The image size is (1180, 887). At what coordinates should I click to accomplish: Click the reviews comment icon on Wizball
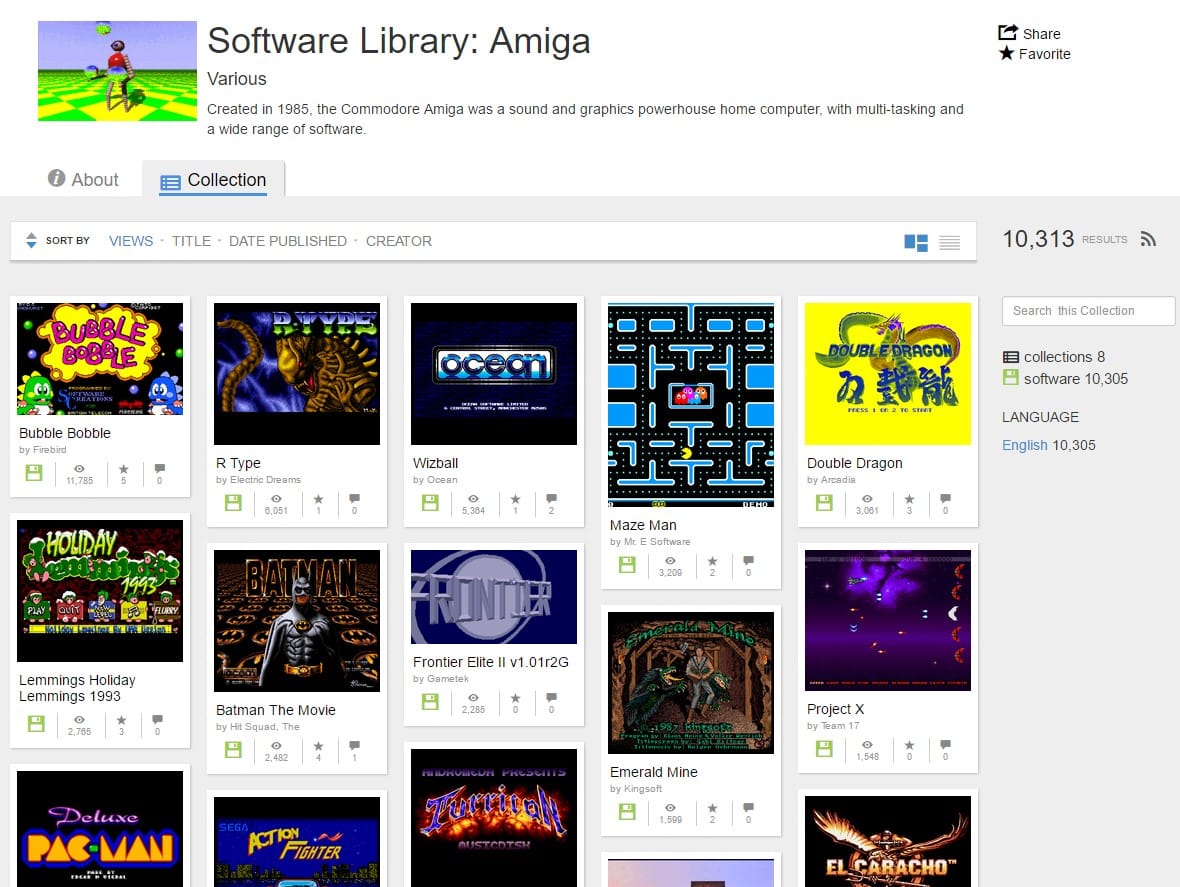coord(552,498)
